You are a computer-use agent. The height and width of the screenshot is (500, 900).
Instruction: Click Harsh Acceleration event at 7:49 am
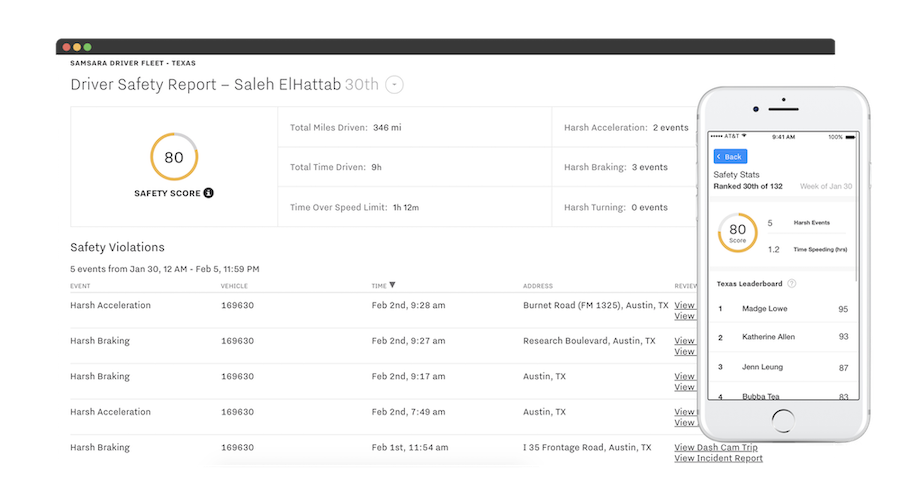tap(110, 412)
